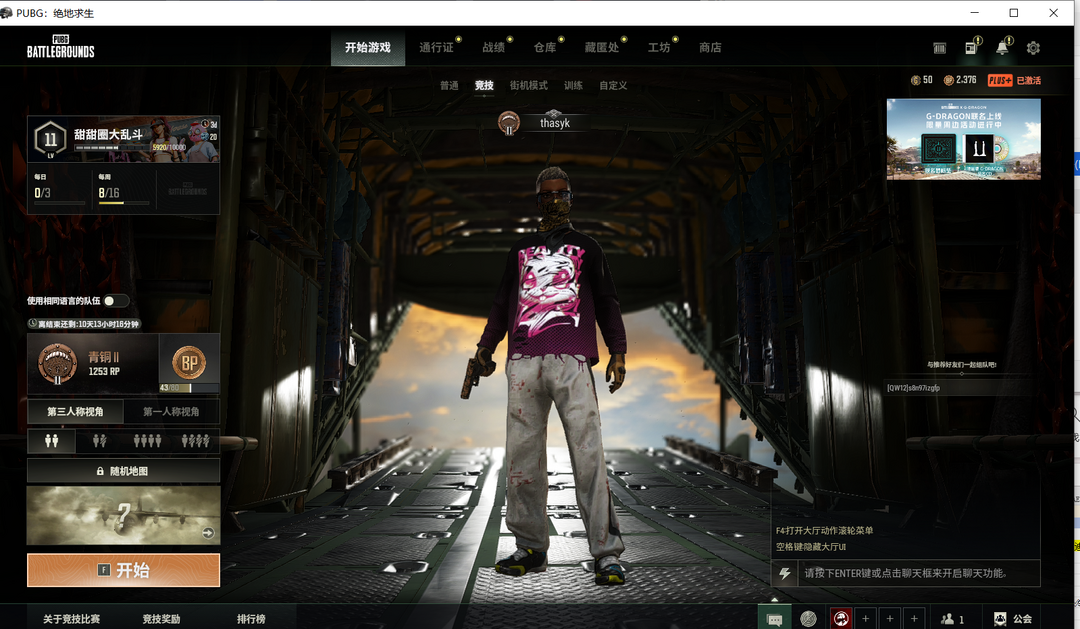Click the rank emblem beside thasyk name
Screen dimensions: 1080x629
tap(508, 123)
